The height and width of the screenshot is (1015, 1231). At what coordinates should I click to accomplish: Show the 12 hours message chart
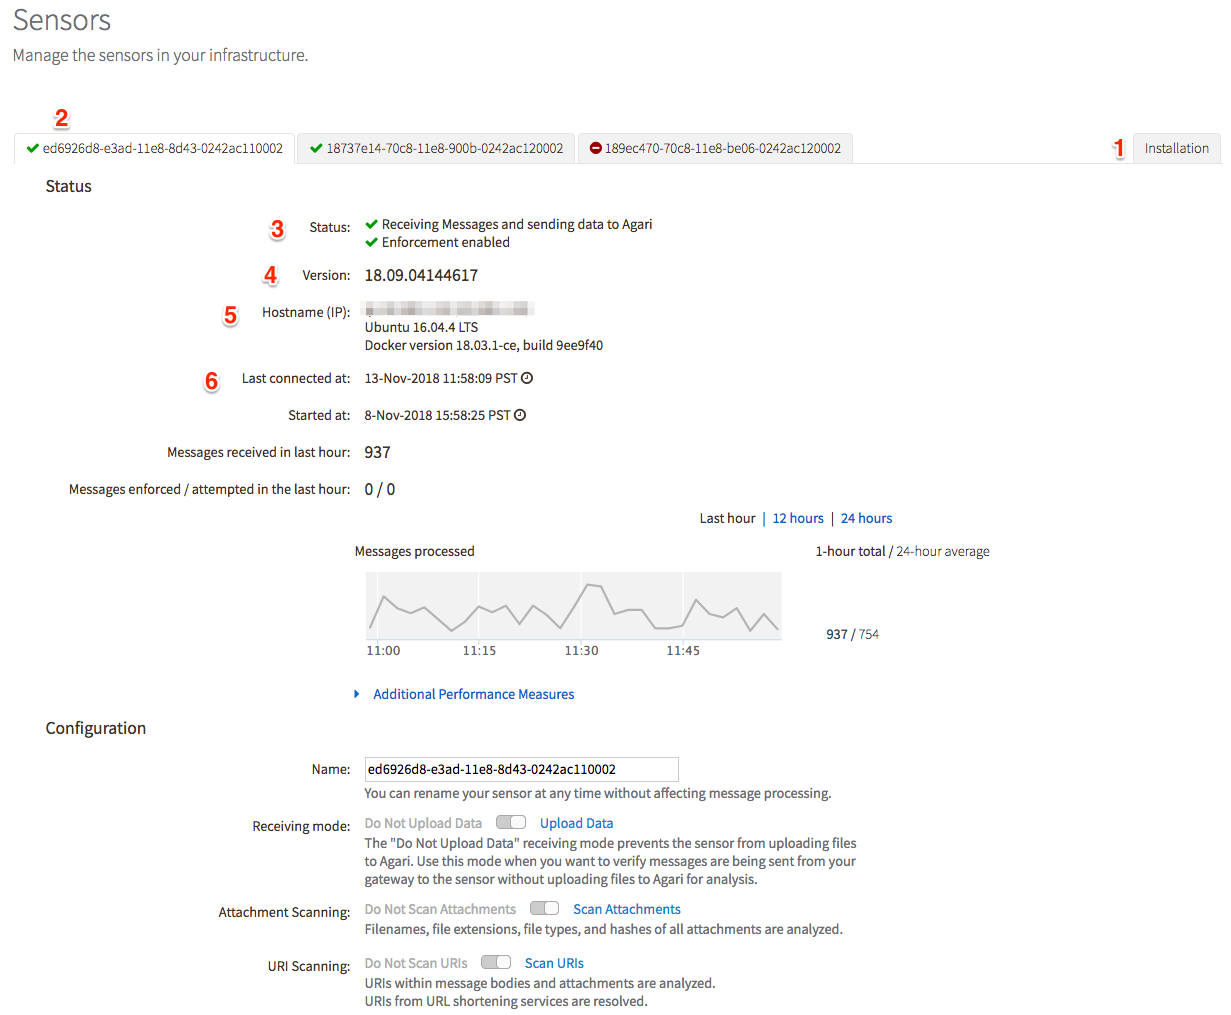click(x=797, y=518)
